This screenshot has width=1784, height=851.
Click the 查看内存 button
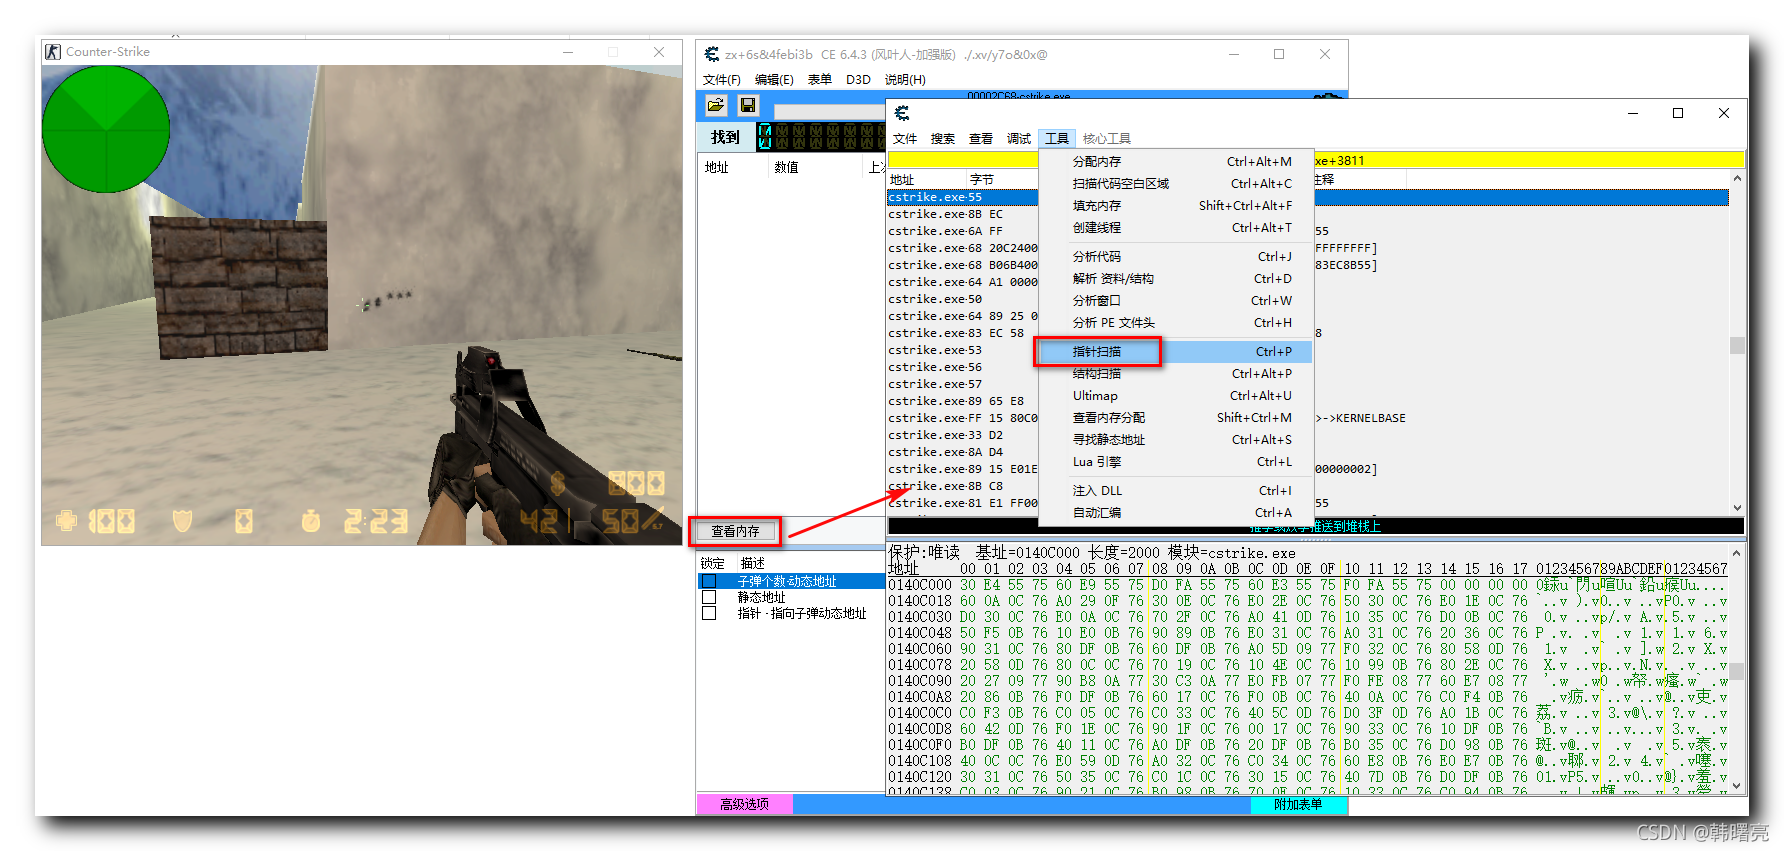(x=735, y=531)
